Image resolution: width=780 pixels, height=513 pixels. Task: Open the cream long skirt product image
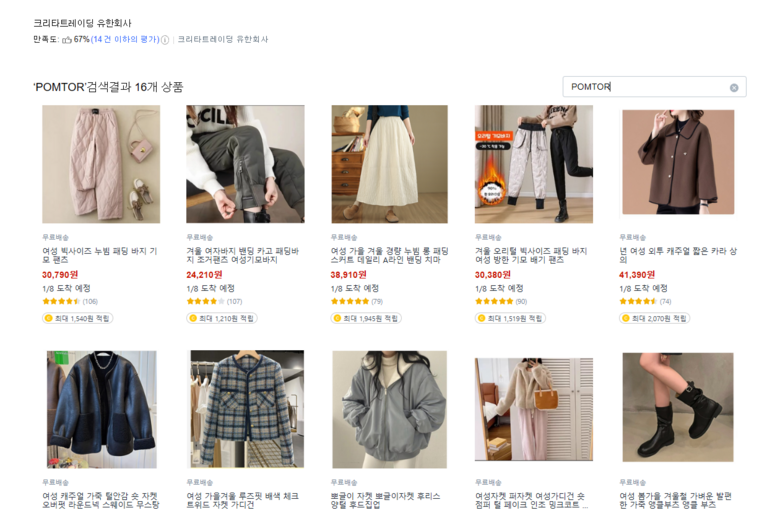(389, 164)
